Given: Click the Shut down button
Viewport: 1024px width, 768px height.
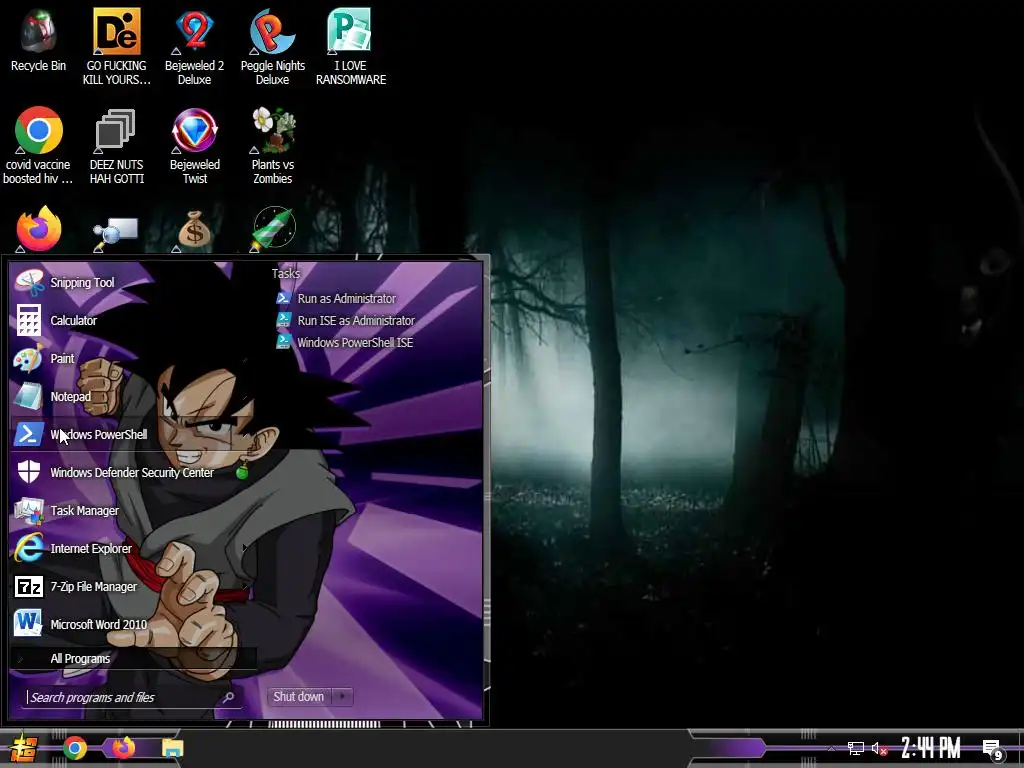Looking at the screenshot, I should (298, 697).
